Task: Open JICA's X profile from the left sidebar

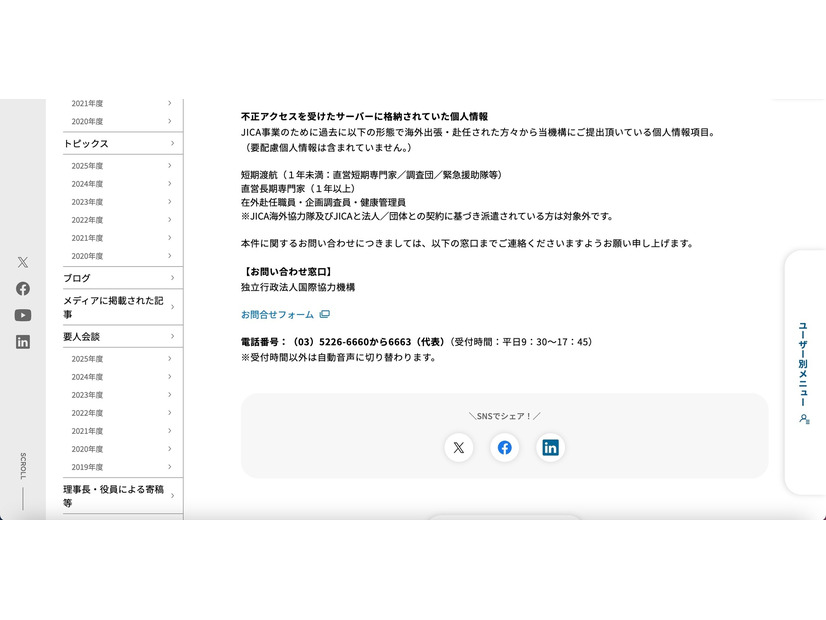Action: pos(22,262)
